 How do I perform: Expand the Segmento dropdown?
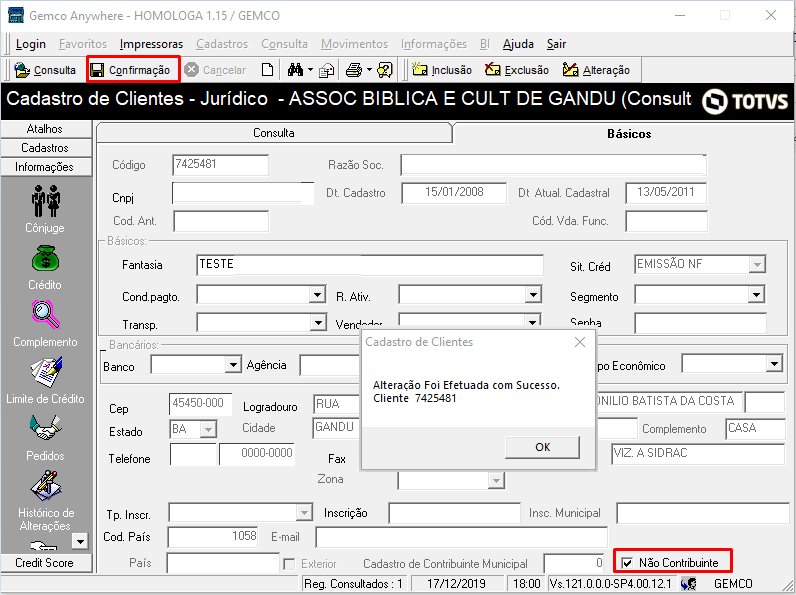tap(756, 294)
